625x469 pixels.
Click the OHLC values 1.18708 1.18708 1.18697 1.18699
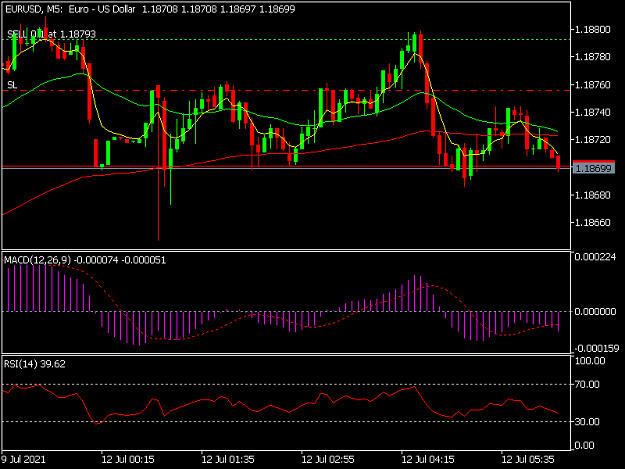tap(219, 9)
